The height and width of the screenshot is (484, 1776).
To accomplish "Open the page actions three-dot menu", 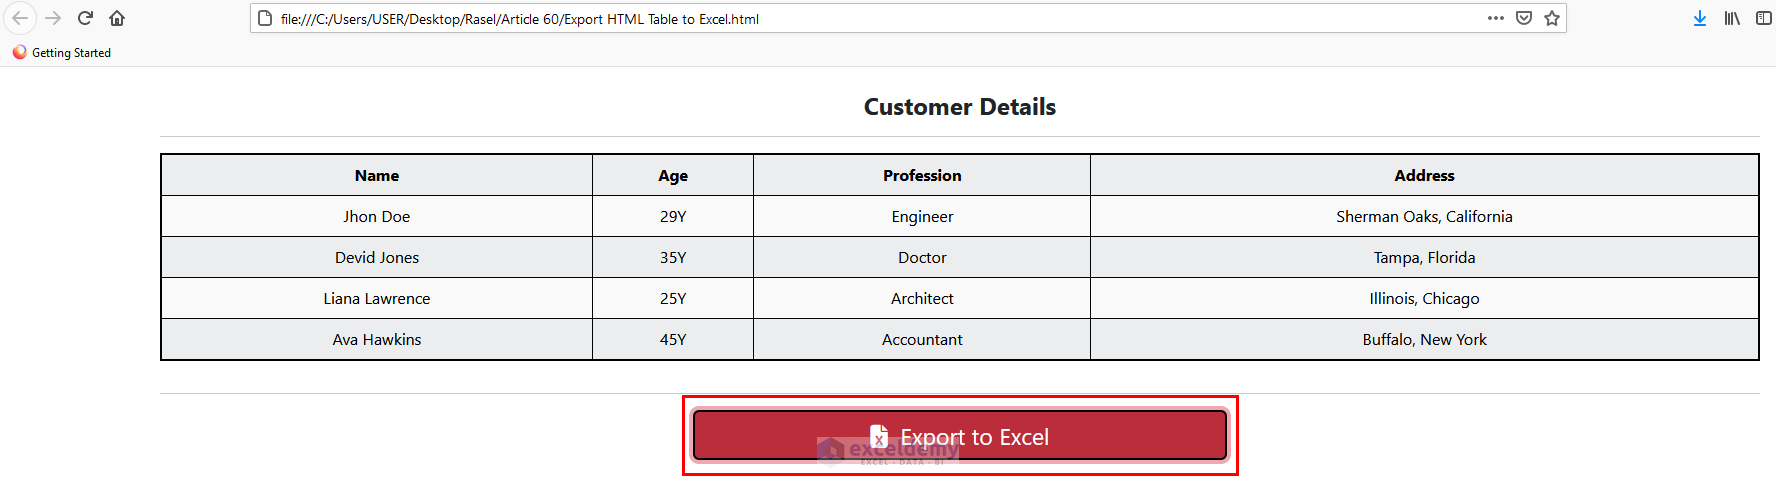I will coord(1496,18).
